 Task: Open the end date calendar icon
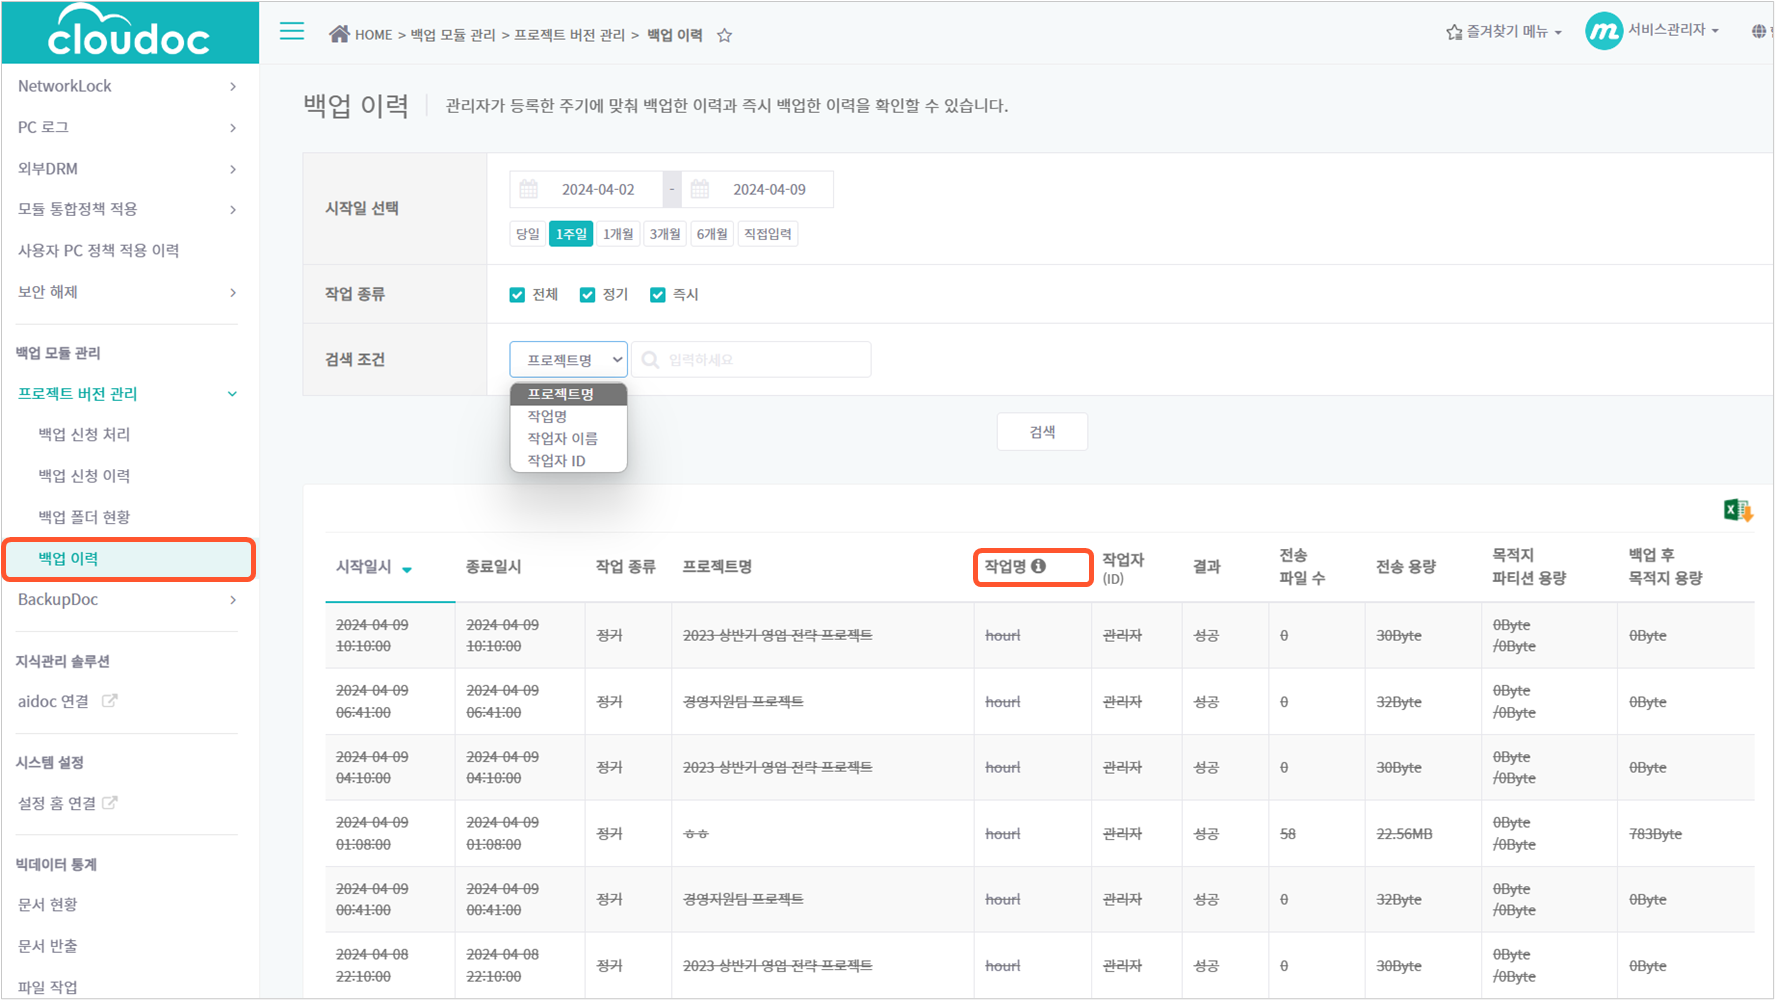pos(700,189)
